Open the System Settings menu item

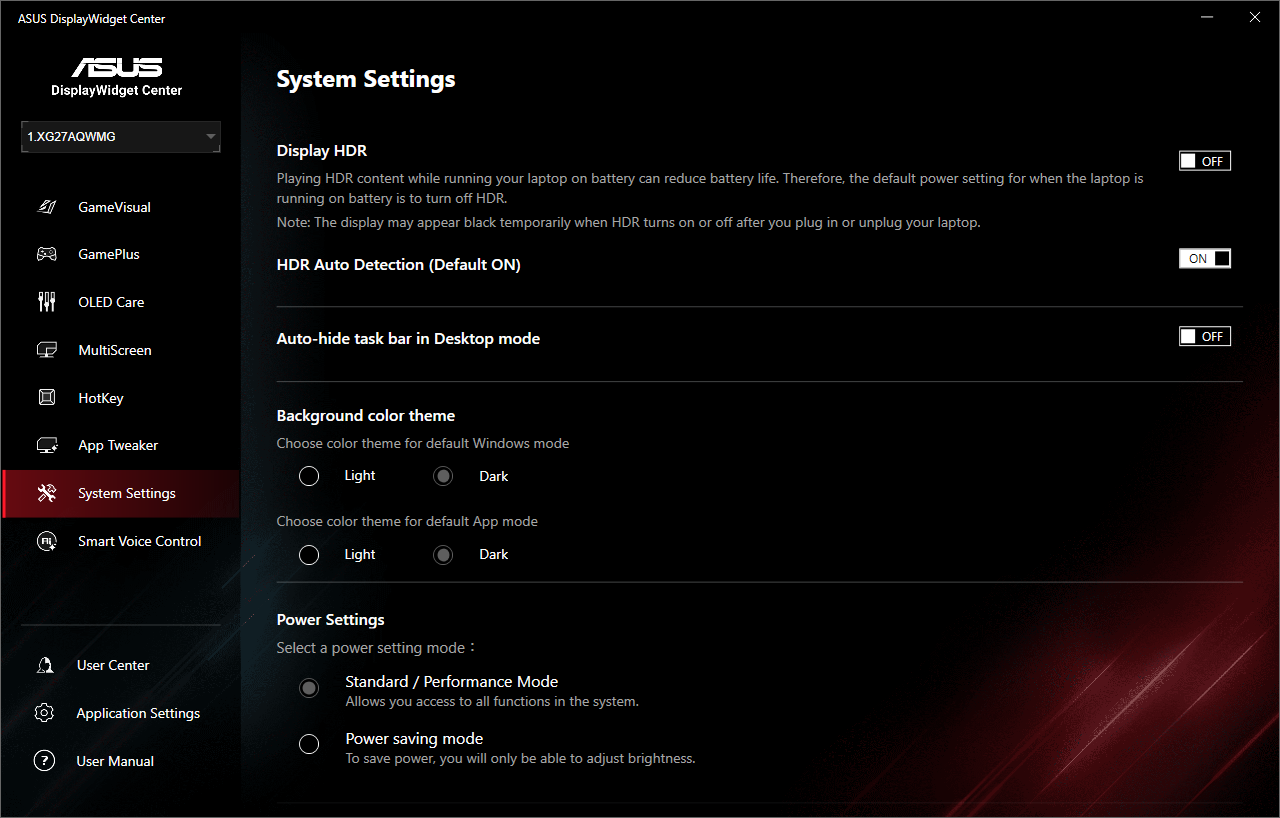[126, 493]
